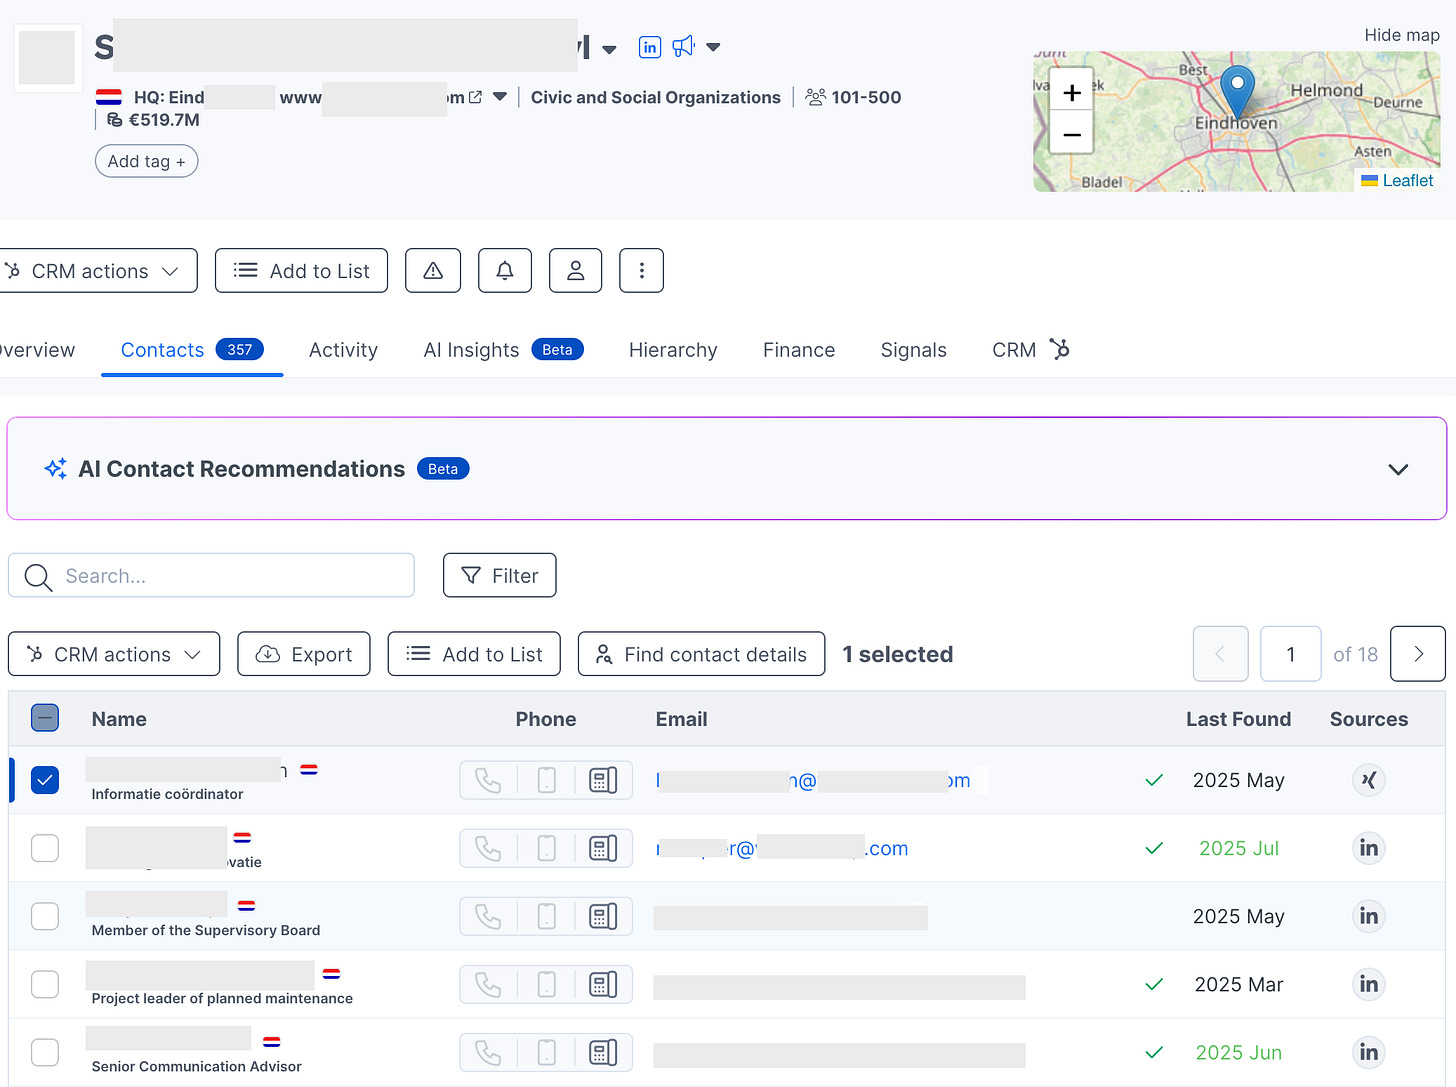The width and height of the screenshot is (1456, 1087).
Task: Zoom out on the map
Action: [1072, 134]
